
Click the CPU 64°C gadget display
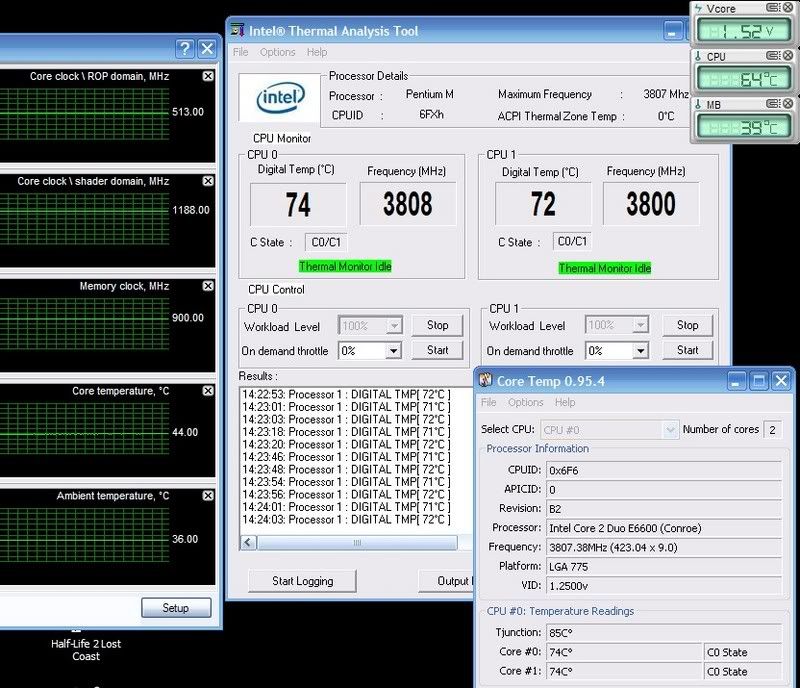pyautogui.click(x=744, y=79)
